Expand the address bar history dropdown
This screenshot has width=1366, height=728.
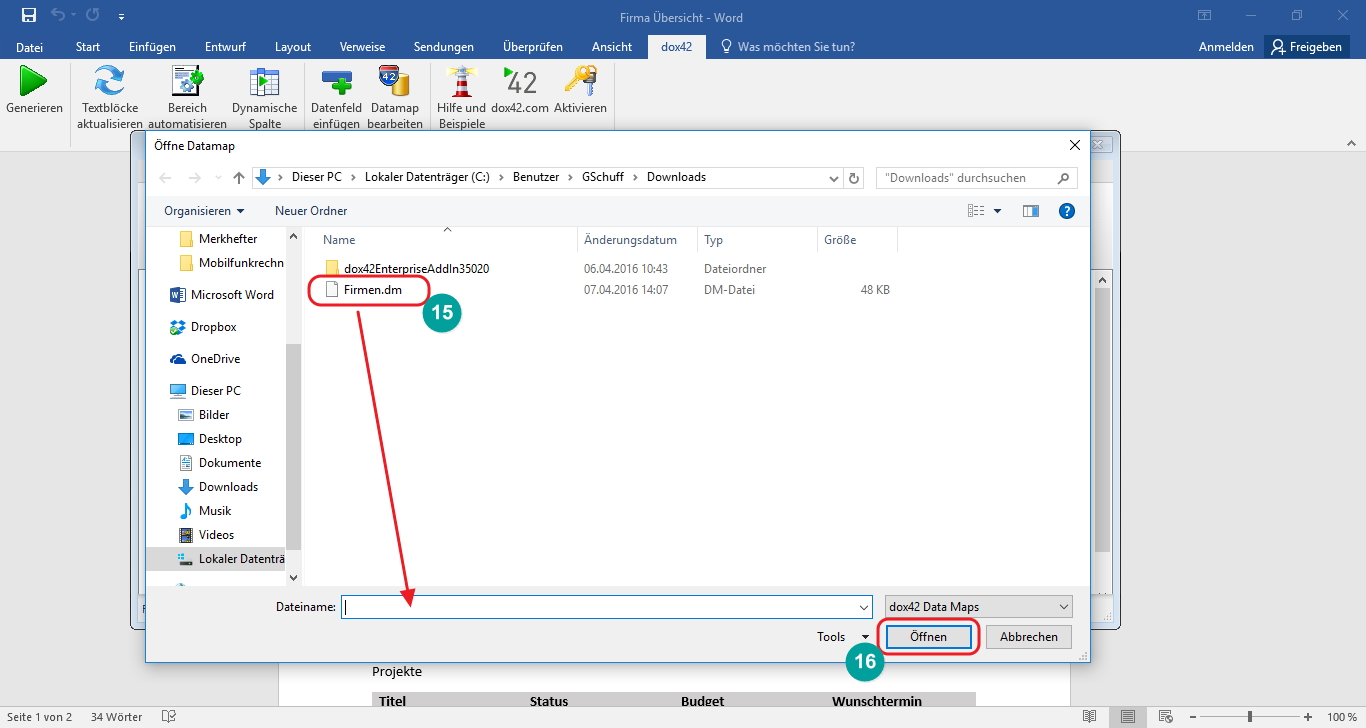tap(834, 178)
